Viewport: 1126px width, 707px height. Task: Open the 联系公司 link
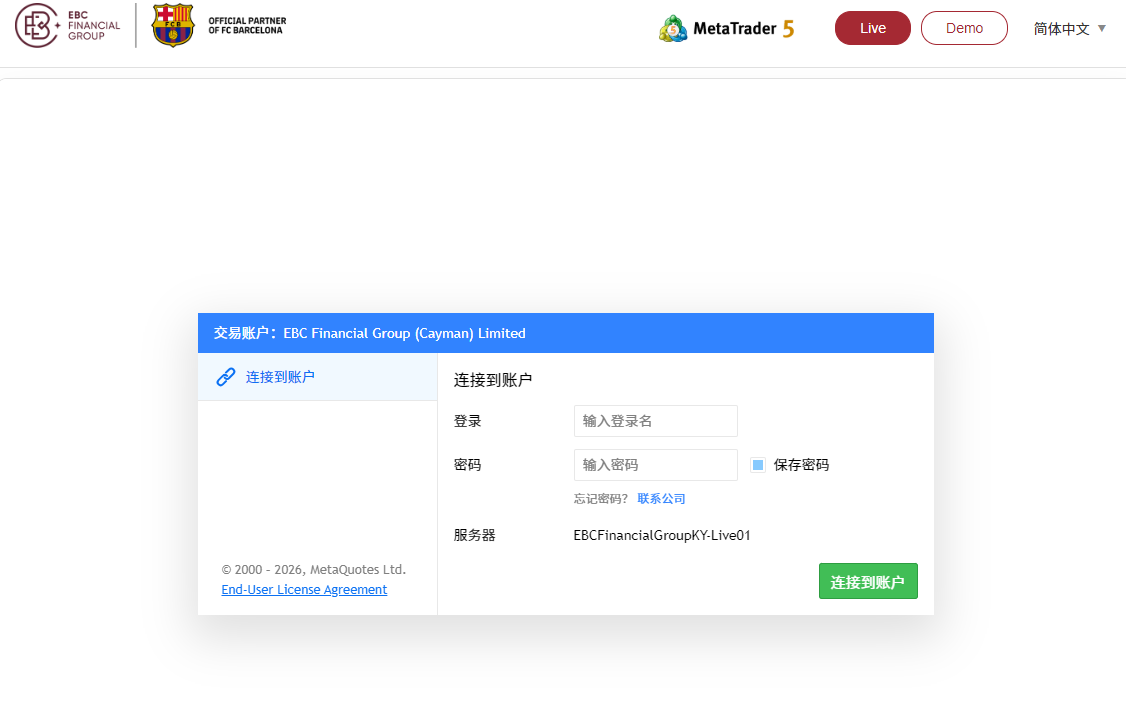pos(661,498)
